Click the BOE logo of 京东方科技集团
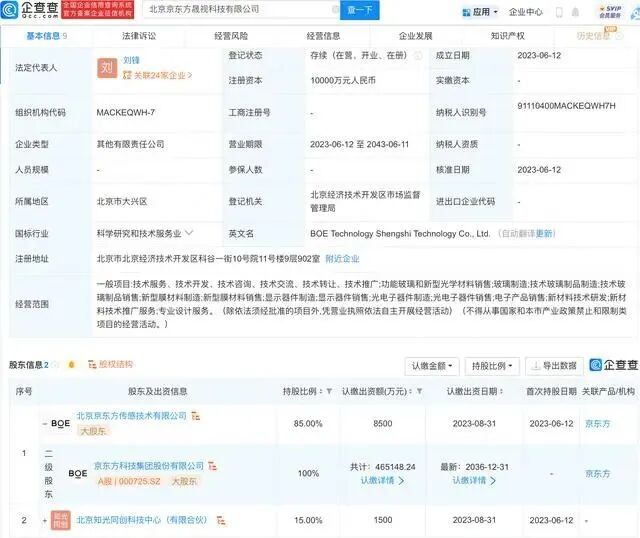Image resolution: width=640 pixels, height=538 pixels. pos(78,474)
